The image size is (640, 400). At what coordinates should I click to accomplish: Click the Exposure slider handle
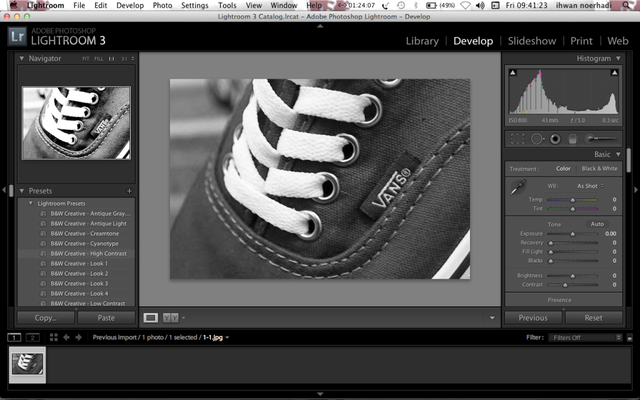point(573,234)
